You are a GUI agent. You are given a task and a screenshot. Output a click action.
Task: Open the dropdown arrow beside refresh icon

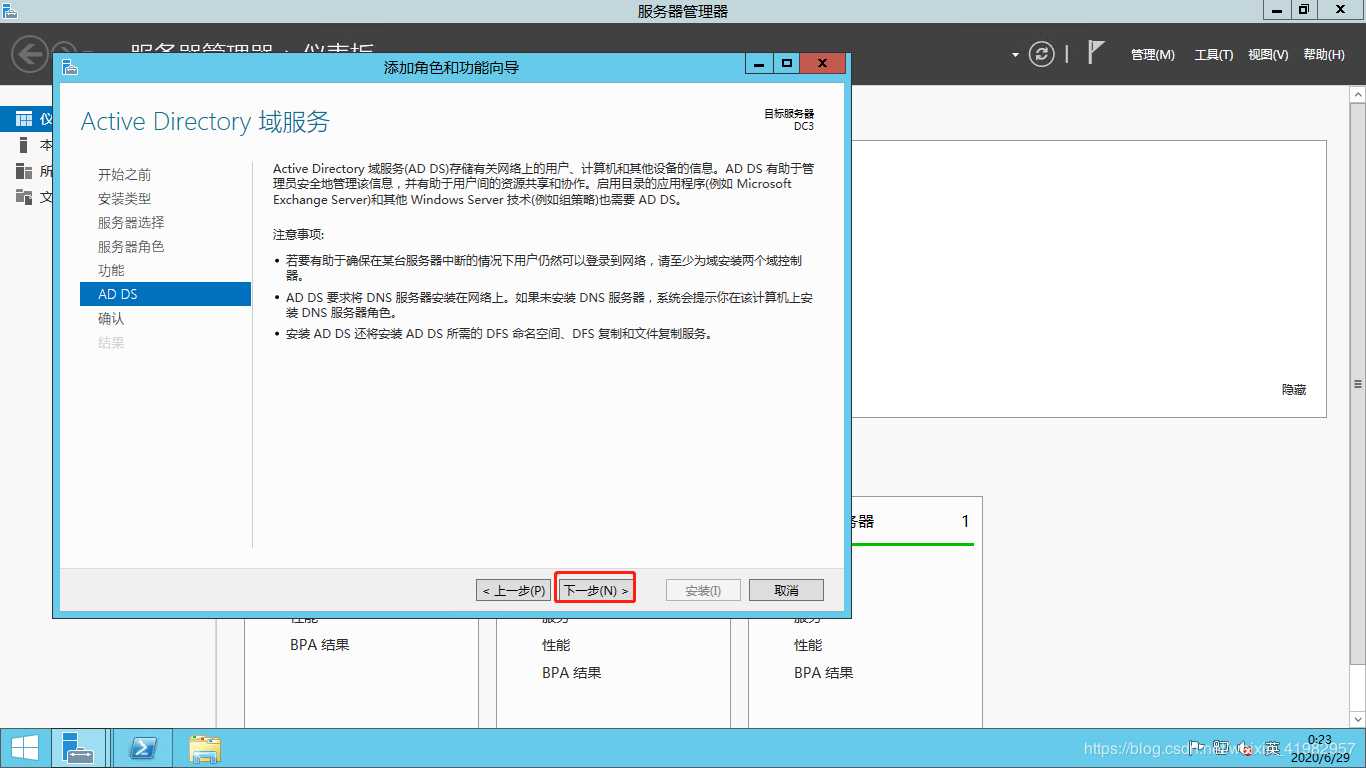tap(1015, 55)
